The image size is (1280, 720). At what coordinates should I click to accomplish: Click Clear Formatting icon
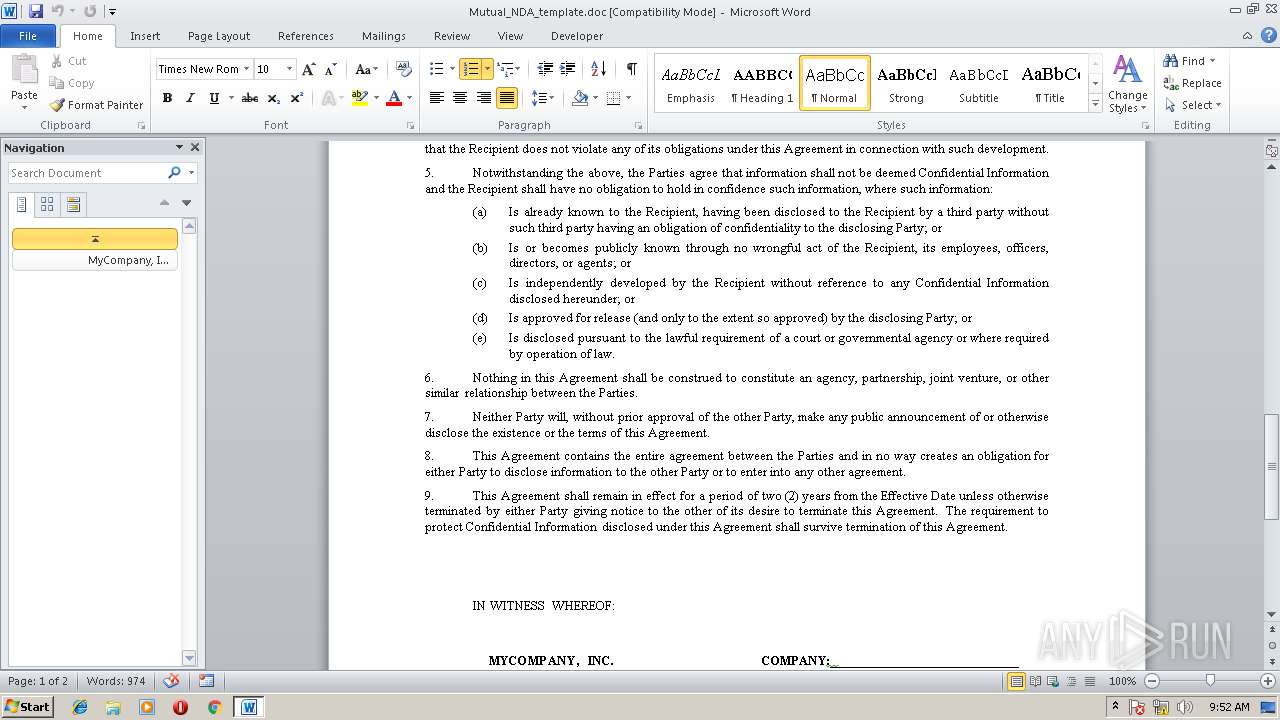(x=404, y=69)
